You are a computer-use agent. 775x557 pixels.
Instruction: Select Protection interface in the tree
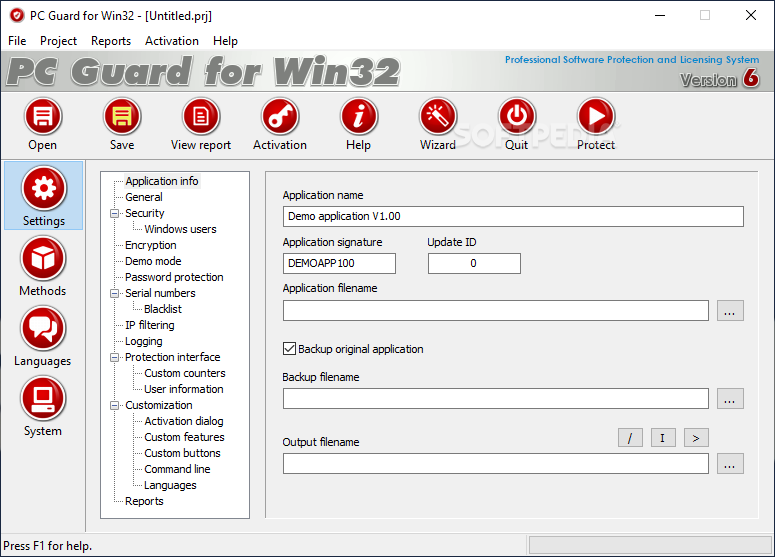click(172, 357)
